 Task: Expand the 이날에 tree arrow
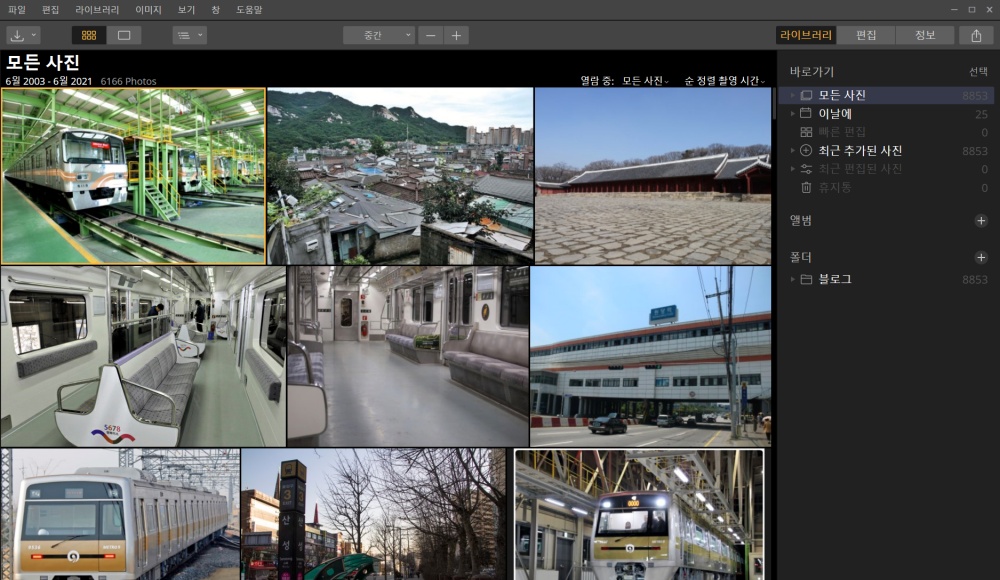coord(793,114)
